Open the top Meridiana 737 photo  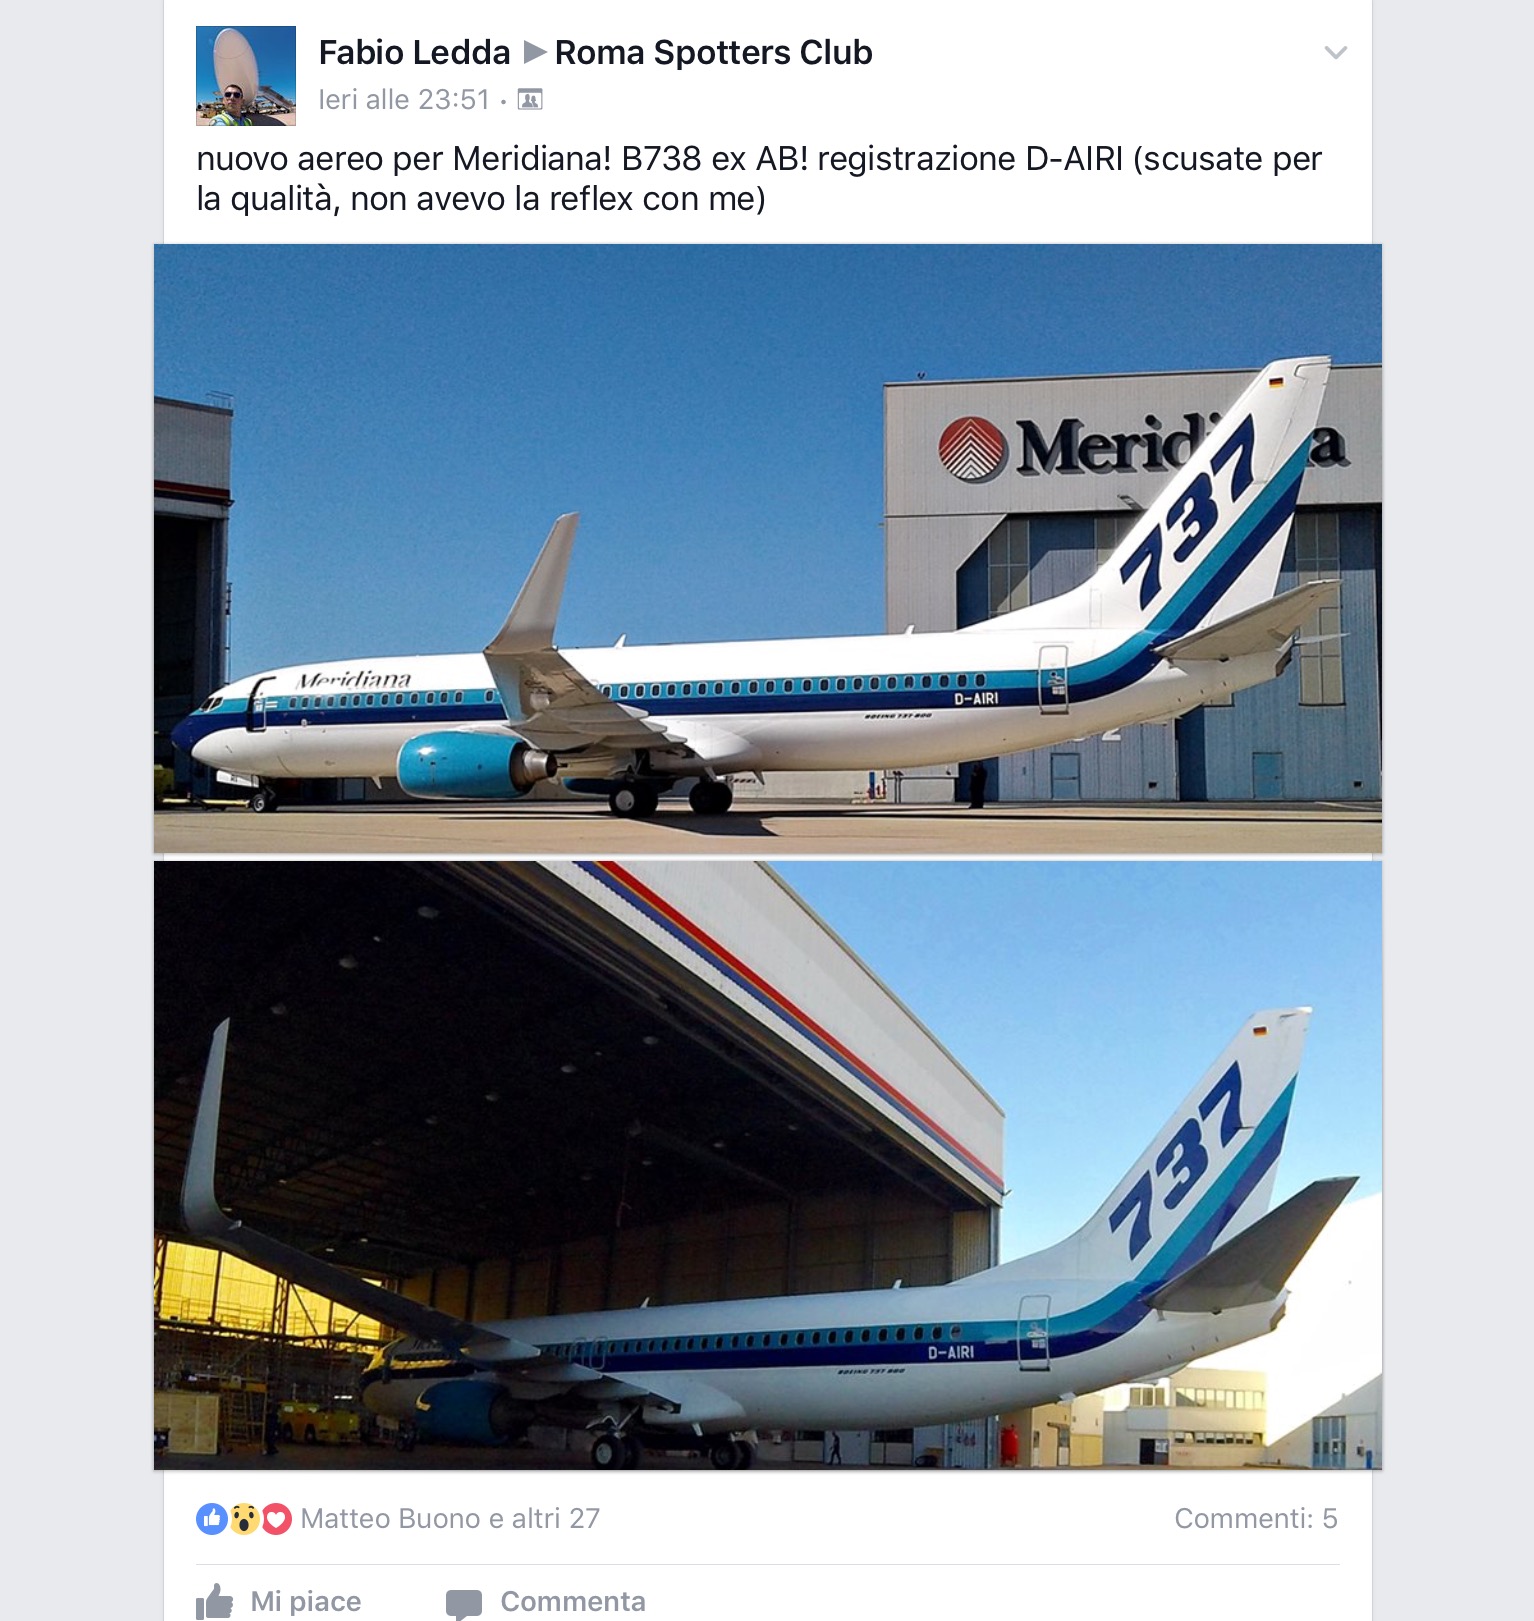click(x=768, y=549)
